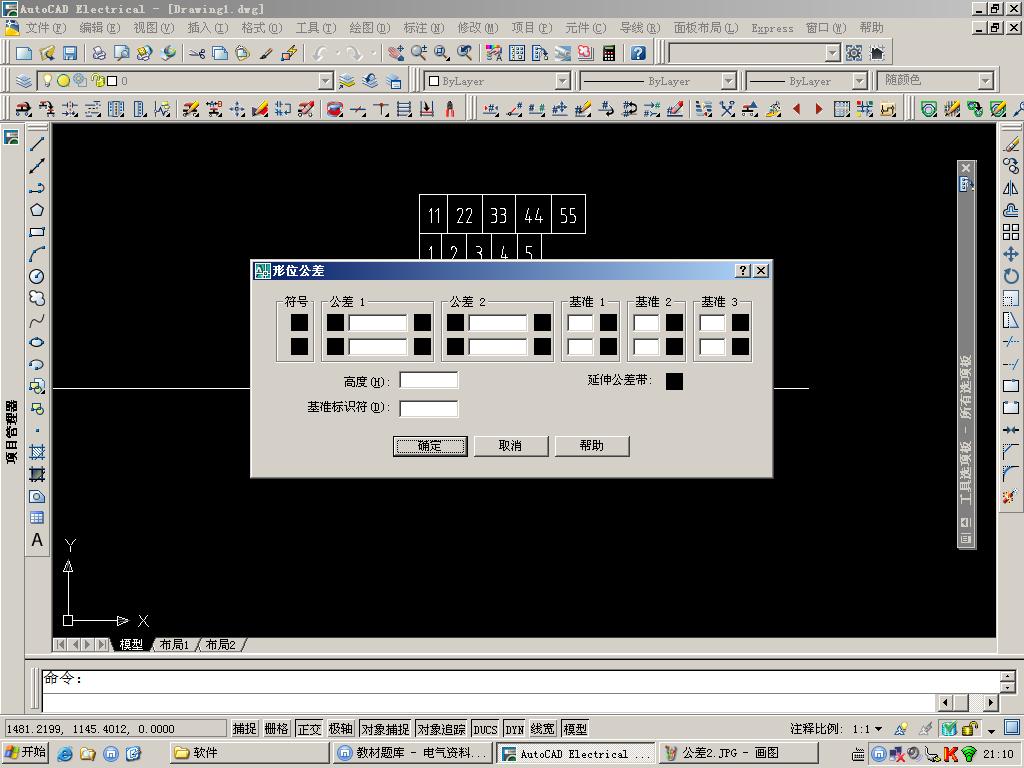The image size is (1024, 768).
Task: Select the Circle draw tool
Action: tap(37, 277)
